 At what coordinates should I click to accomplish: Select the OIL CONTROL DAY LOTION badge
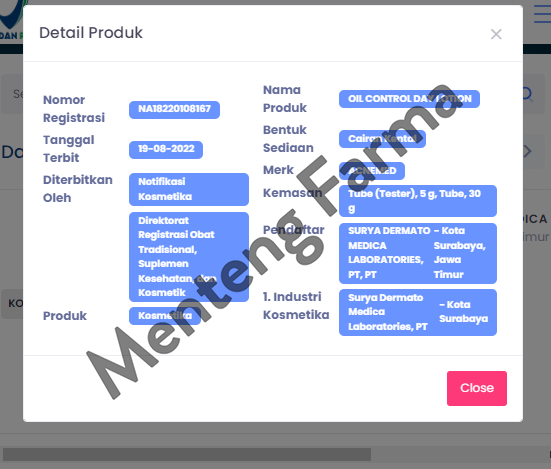tap(409, 99)
